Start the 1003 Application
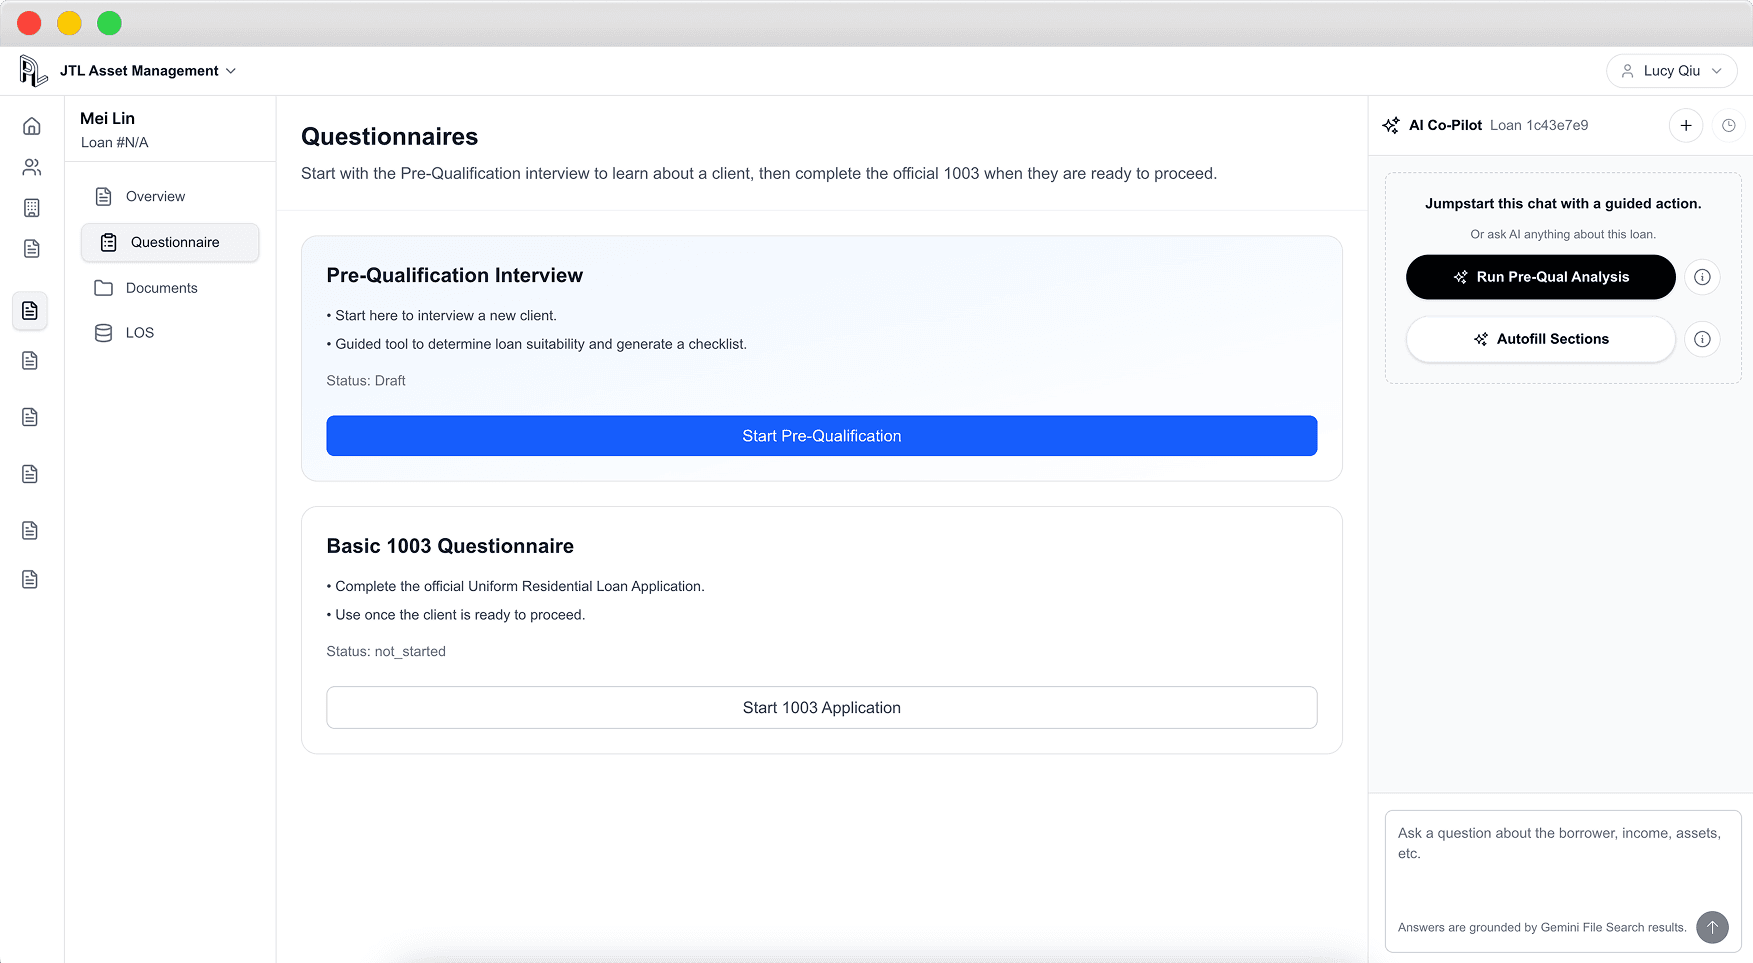 point(821,707)
